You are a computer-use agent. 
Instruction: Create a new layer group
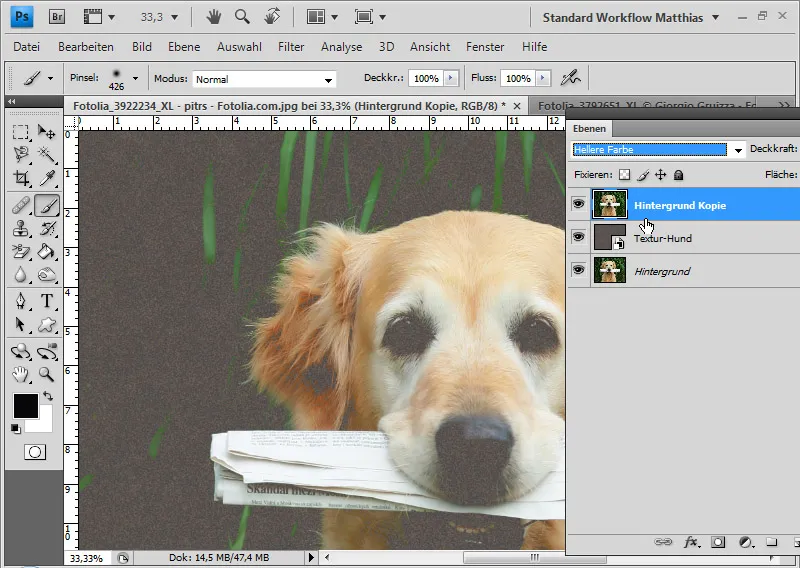pos(771,541)
